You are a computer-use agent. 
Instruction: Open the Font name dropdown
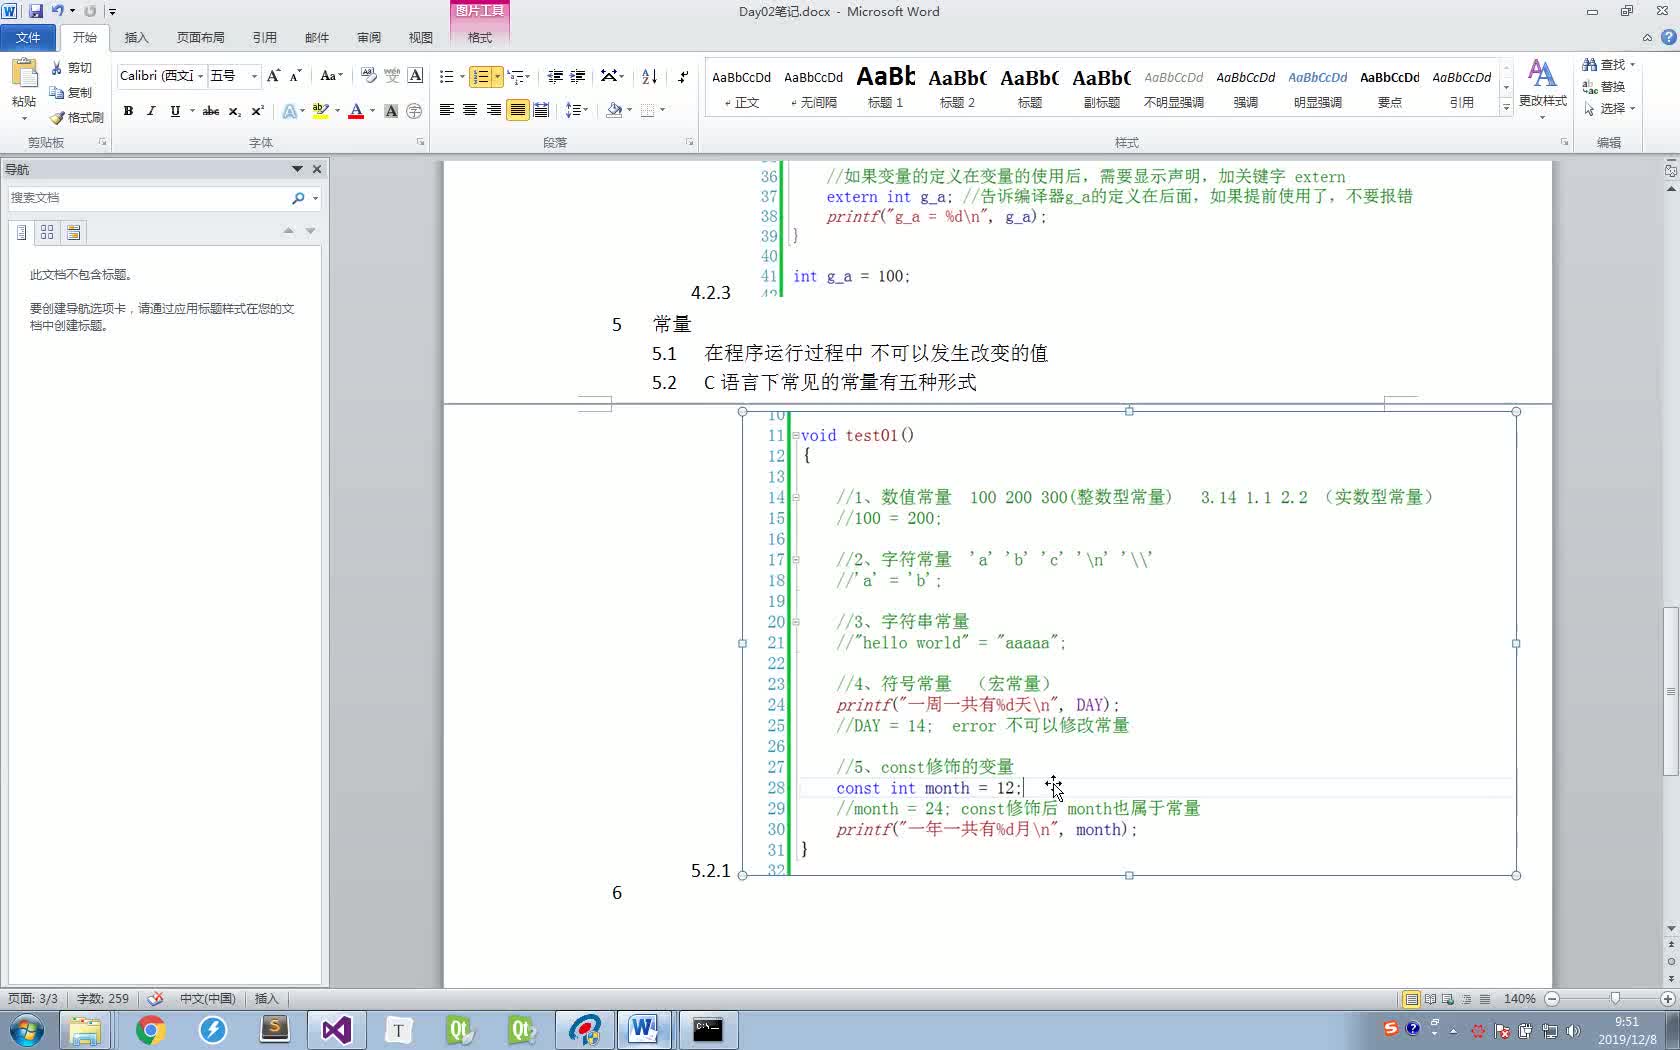tap(200, 76)
